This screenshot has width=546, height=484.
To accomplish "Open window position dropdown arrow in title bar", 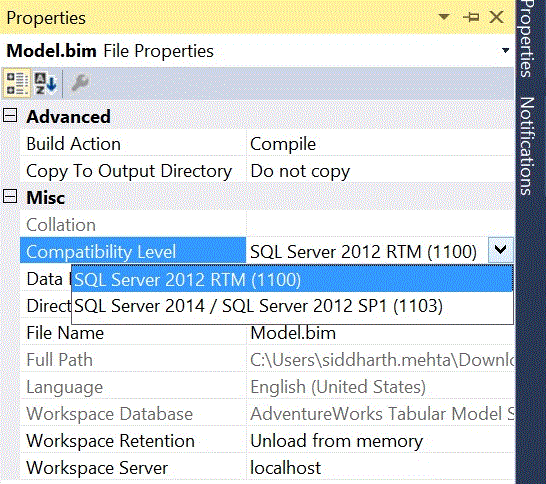I will point(444,16).
